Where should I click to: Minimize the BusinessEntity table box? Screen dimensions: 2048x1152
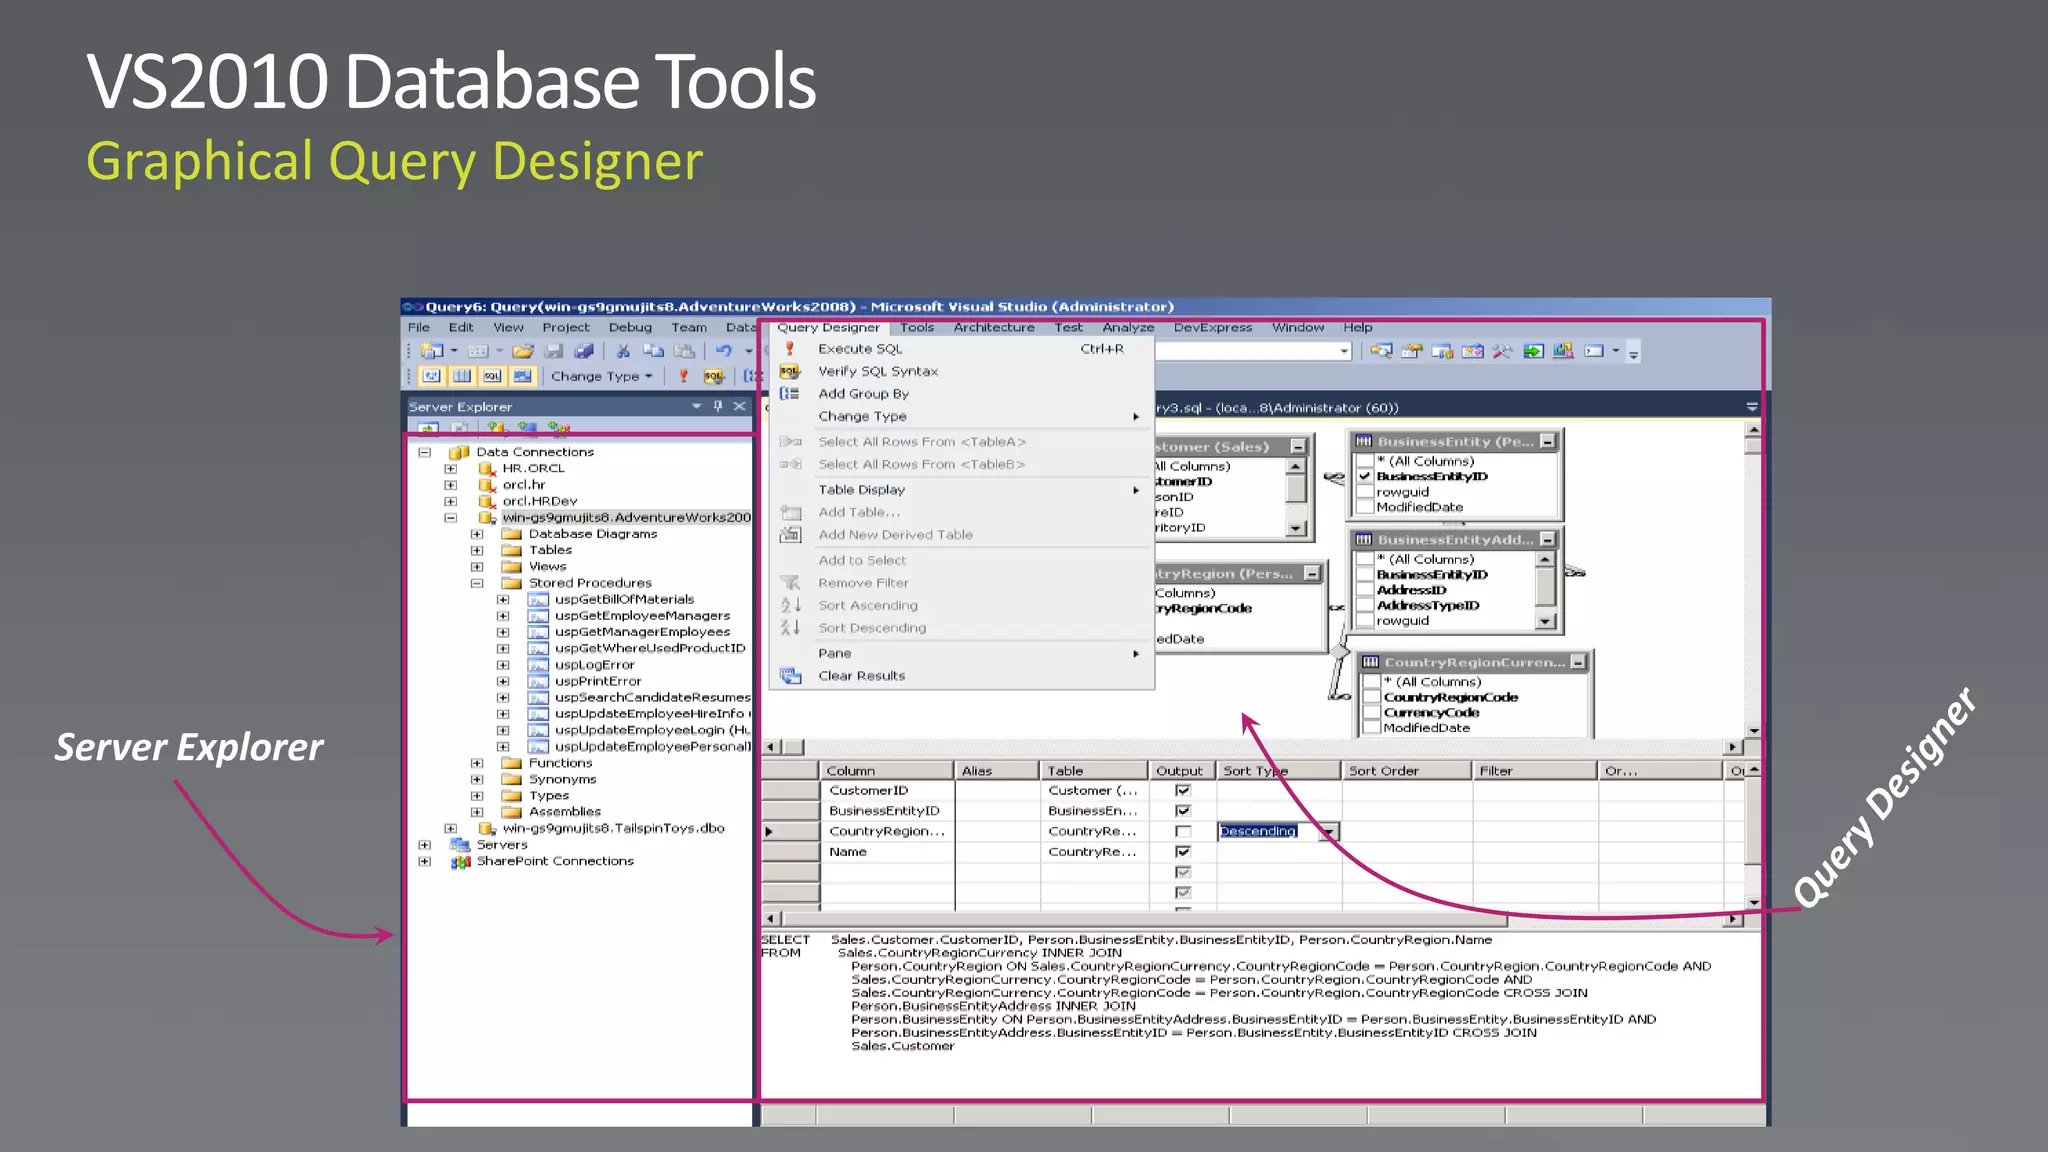pyautogui.click(x=1548, y=441)
